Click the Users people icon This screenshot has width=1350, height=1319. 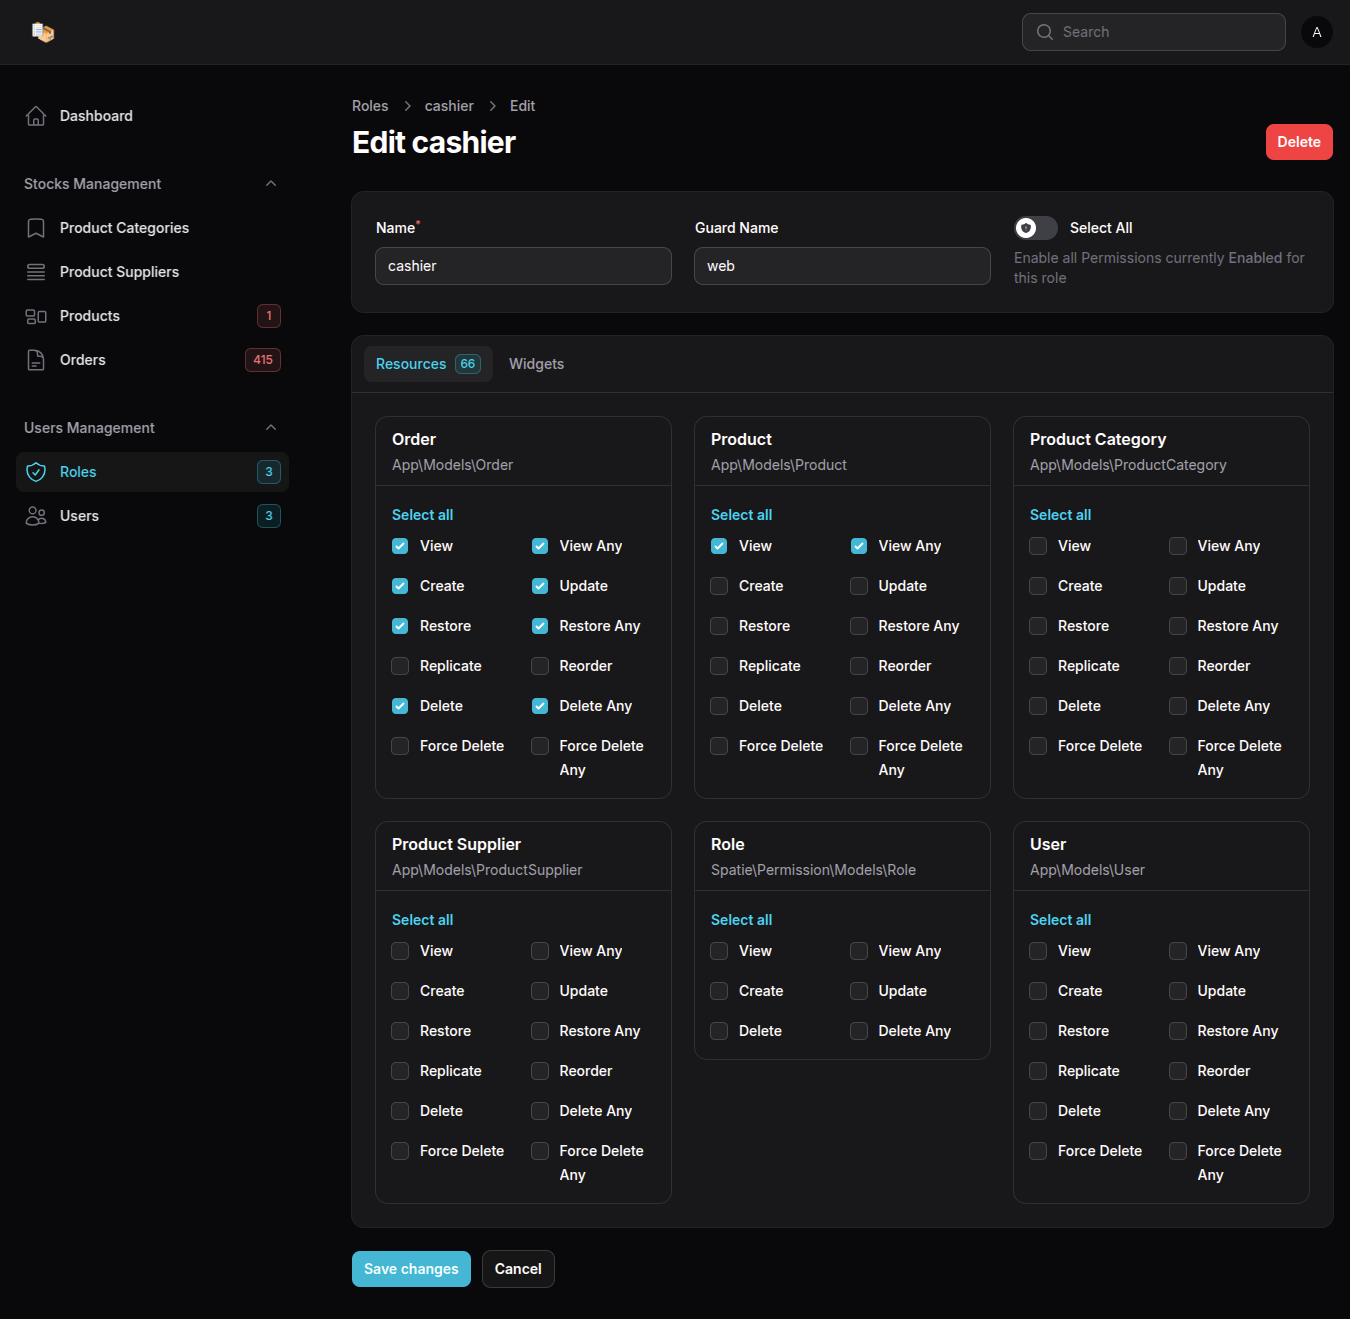pos(36,516)
